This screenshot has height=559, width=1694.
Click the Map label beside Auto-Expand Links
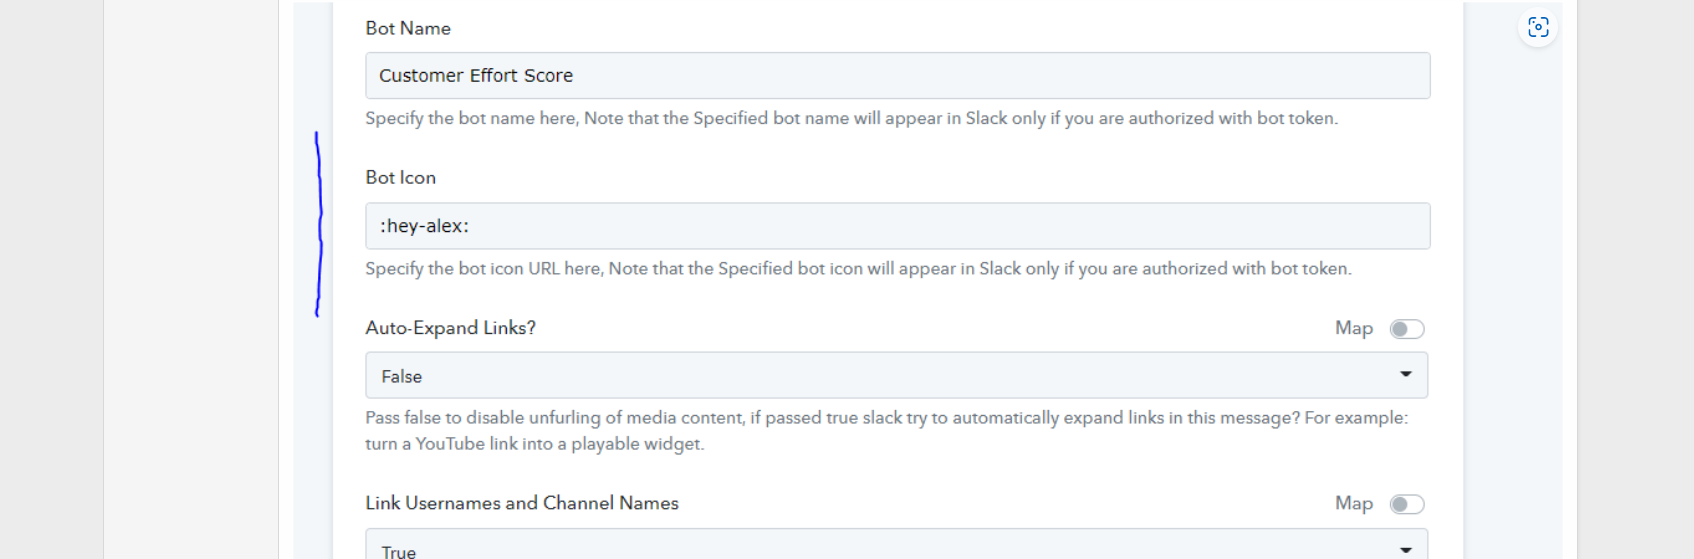point(1354,328)
